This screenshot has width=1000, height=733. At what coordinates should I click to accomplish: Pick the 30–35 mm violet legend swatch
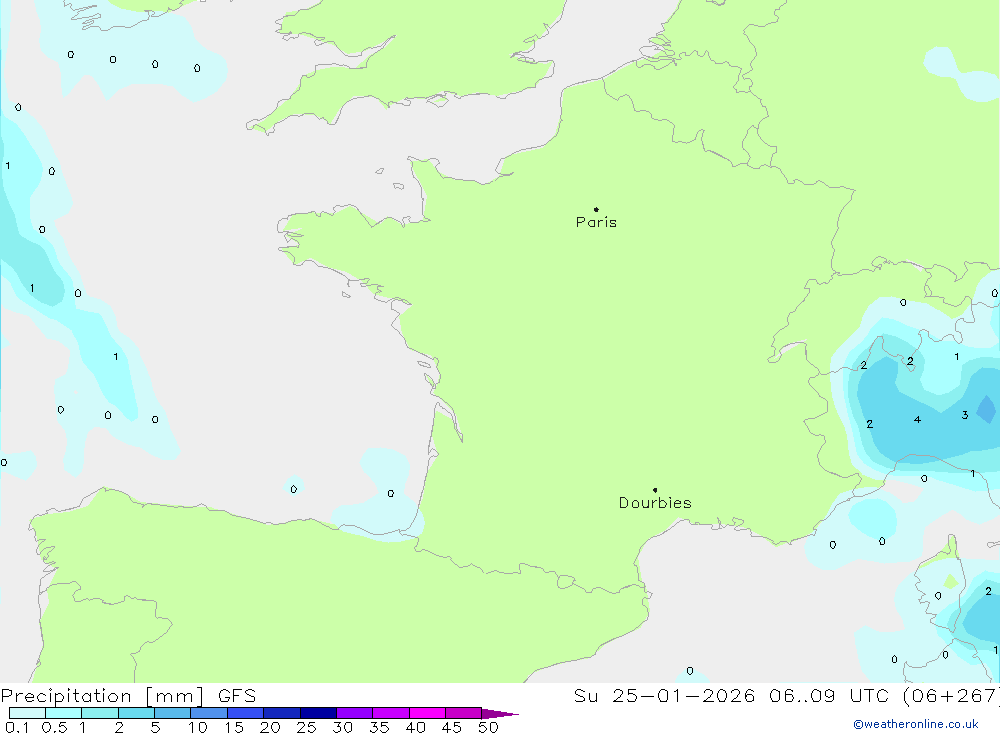coord(354,713)
